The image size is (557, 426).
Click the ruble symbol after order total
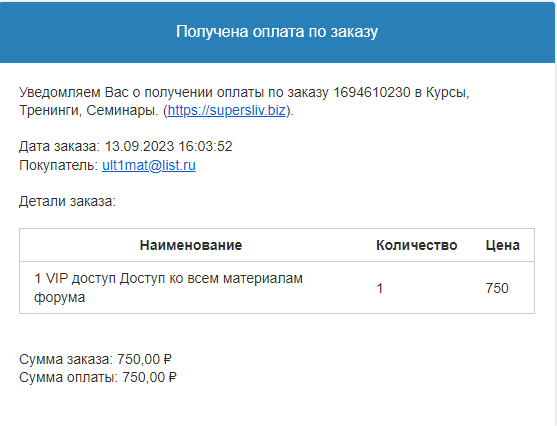point(168,360)
